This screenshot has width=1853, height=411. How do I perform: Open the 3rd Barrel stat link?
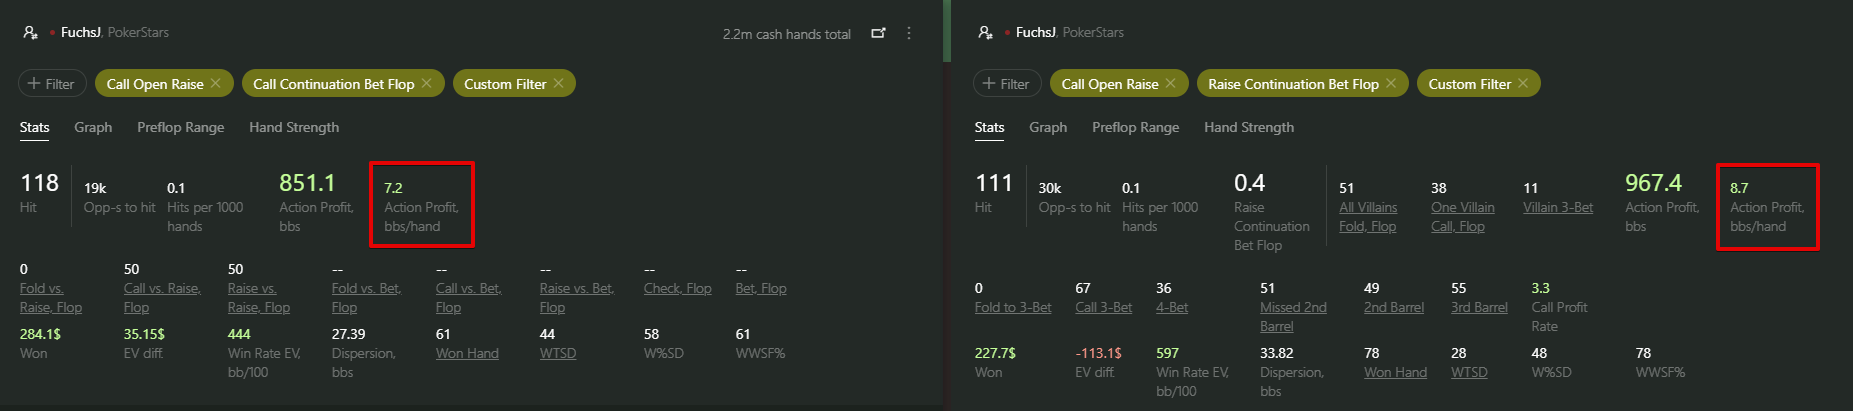tap(1479, 307)
